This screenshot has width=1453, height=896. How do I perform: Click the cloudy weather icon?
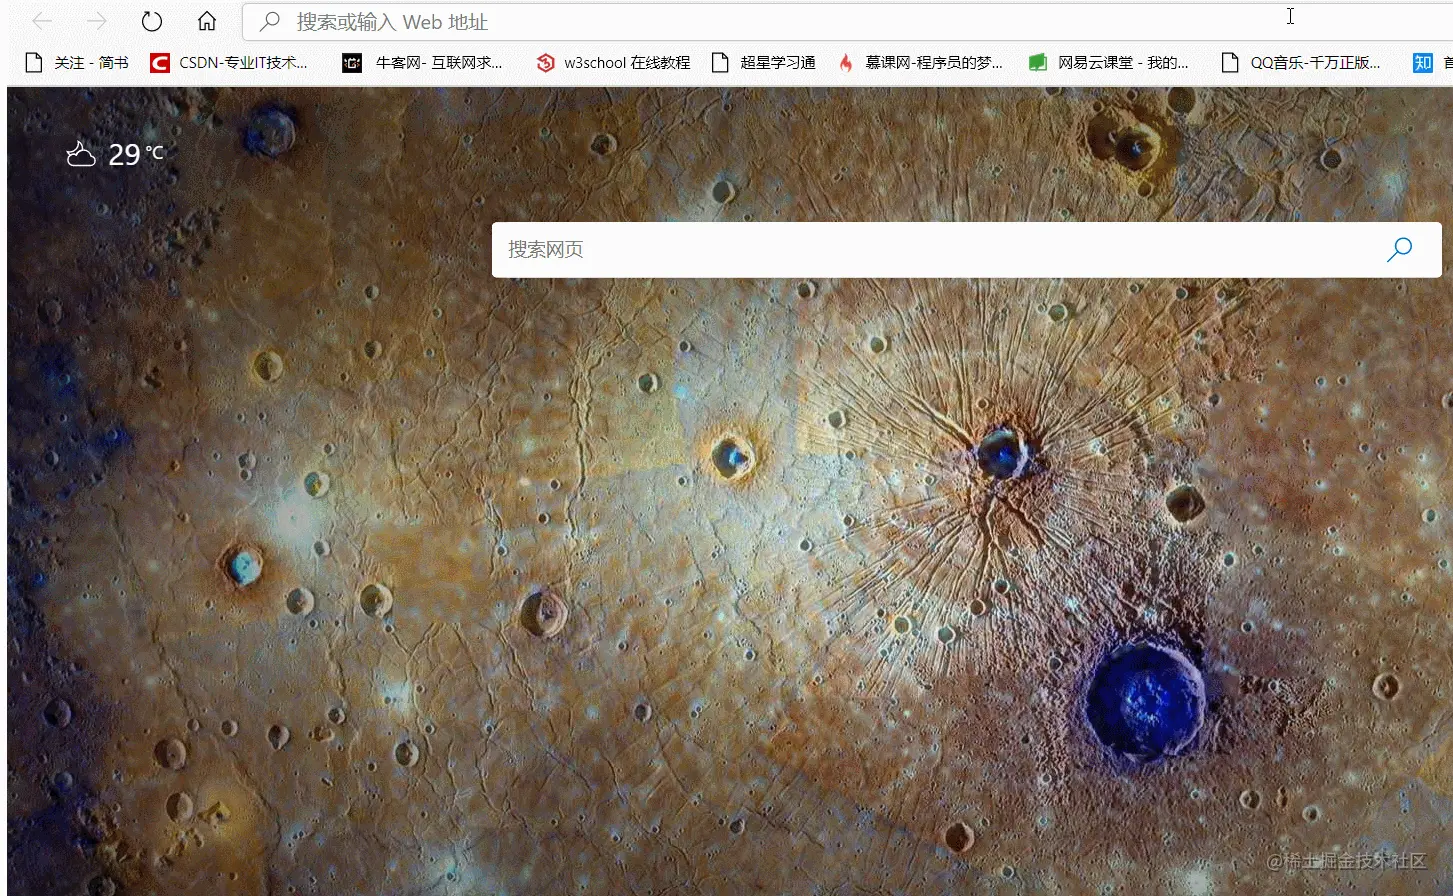[81, 154]
